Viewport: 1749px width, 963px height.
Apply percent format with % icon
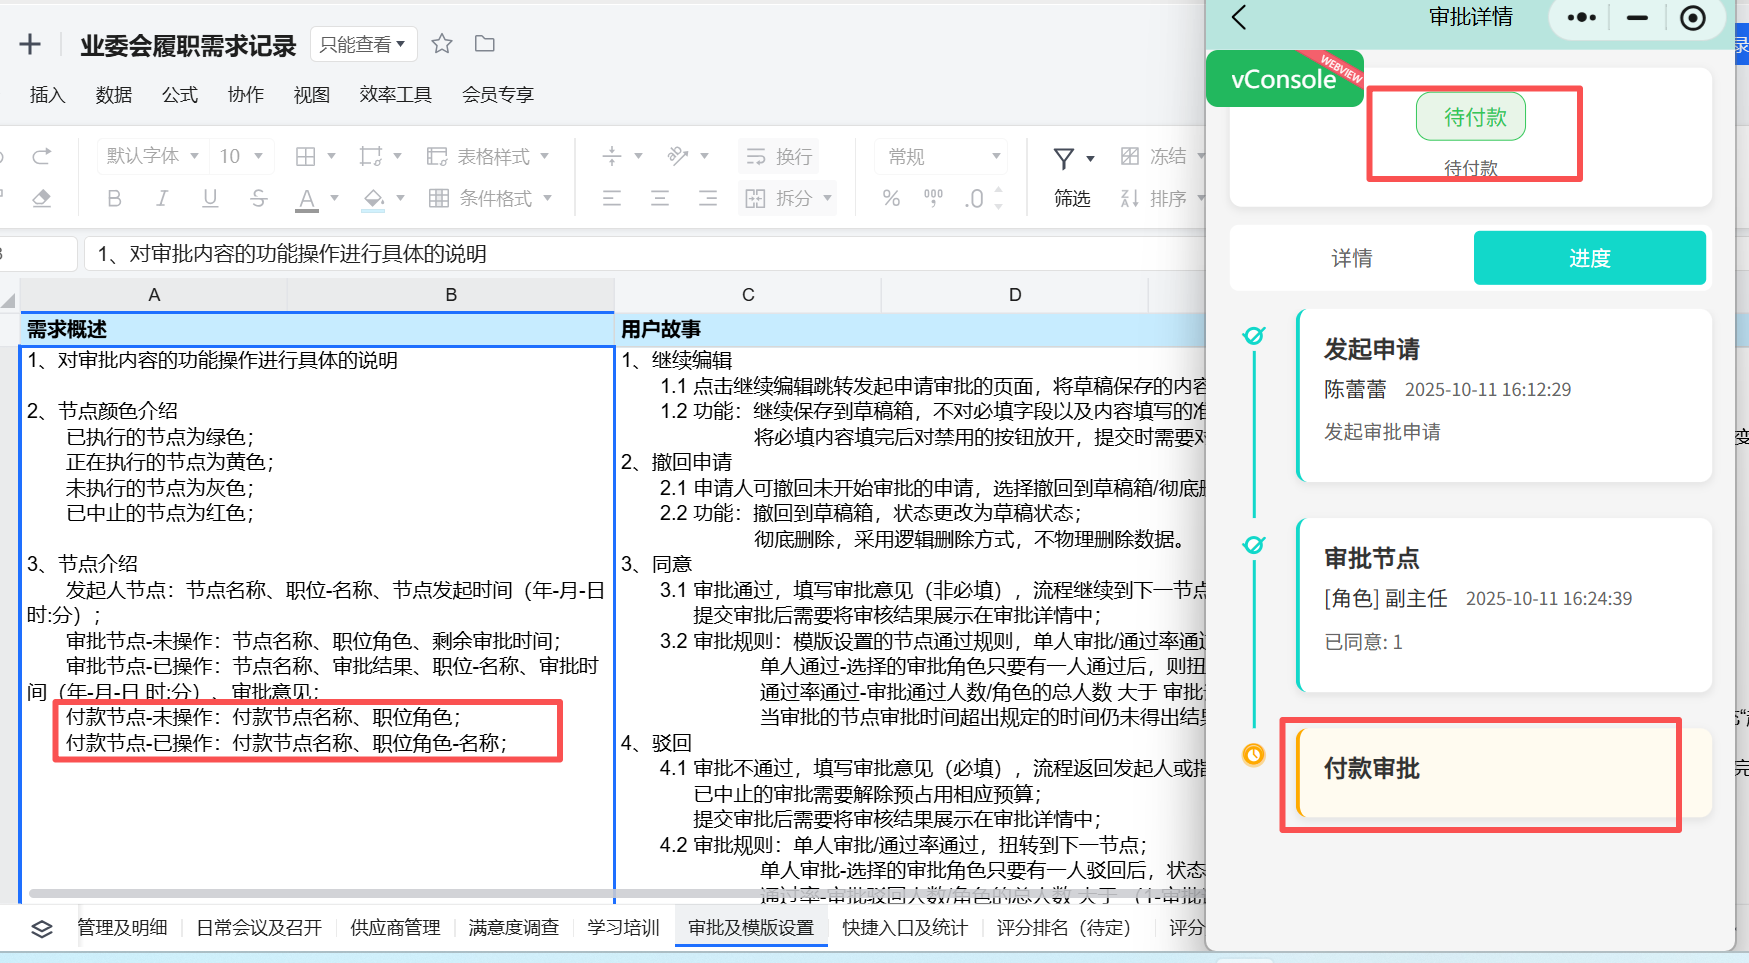[891, 198]
